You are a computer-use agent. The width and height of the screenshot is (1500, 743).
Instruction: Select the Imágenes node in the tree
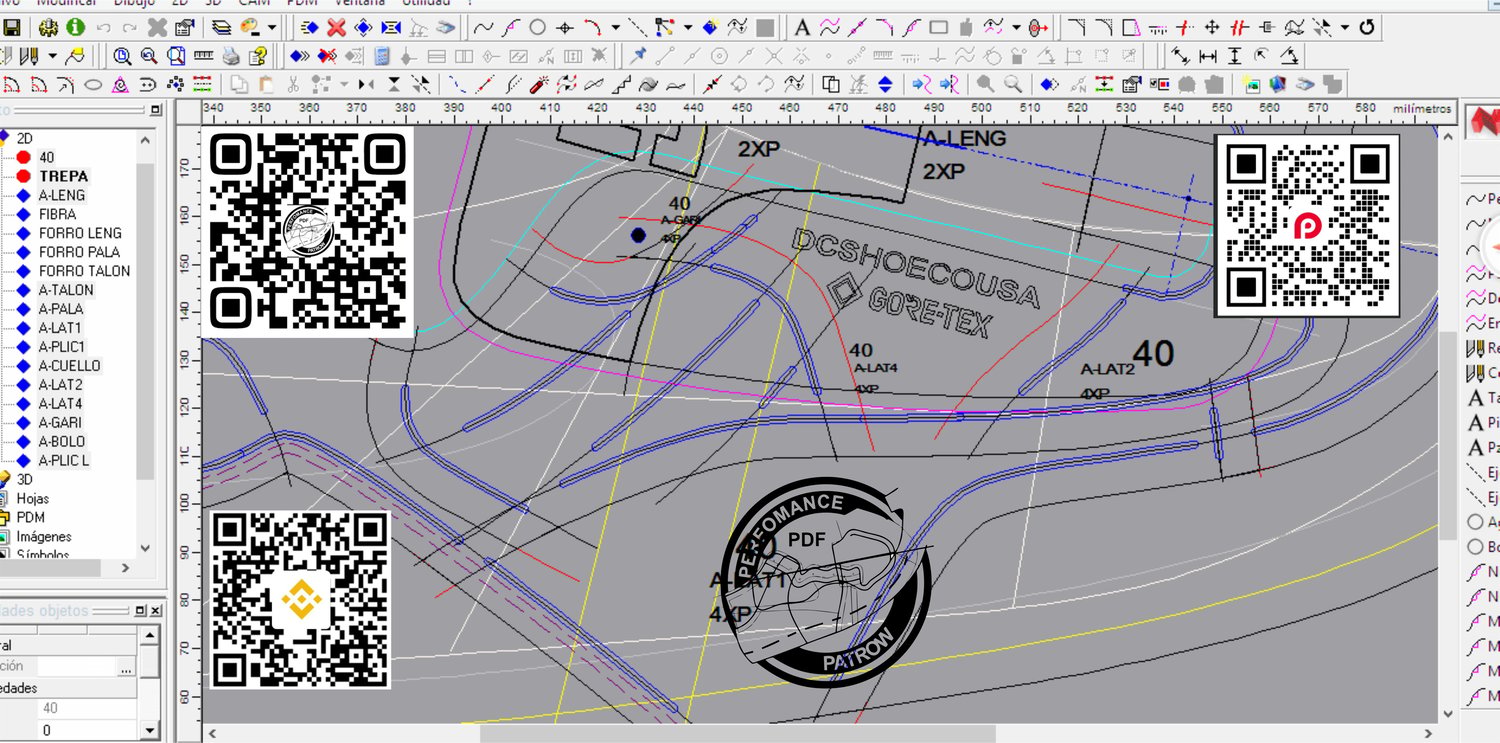(x=44, y=537)
